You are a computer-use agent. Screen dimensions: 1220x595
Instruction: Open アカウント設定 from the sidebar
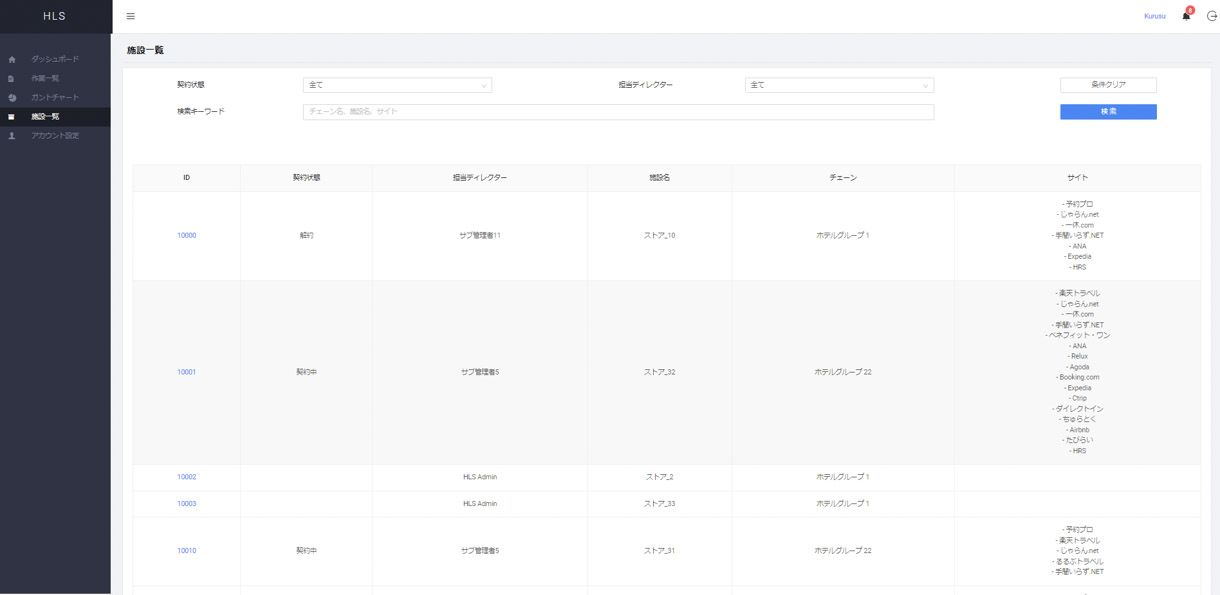tap(54, 136)
